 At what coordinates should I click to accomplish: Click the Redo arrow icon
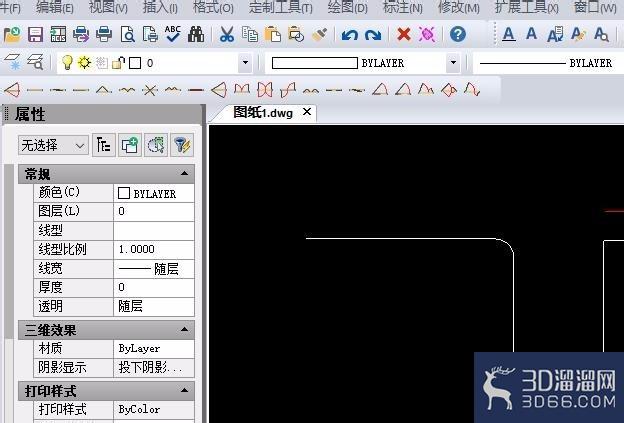point(373,35)
